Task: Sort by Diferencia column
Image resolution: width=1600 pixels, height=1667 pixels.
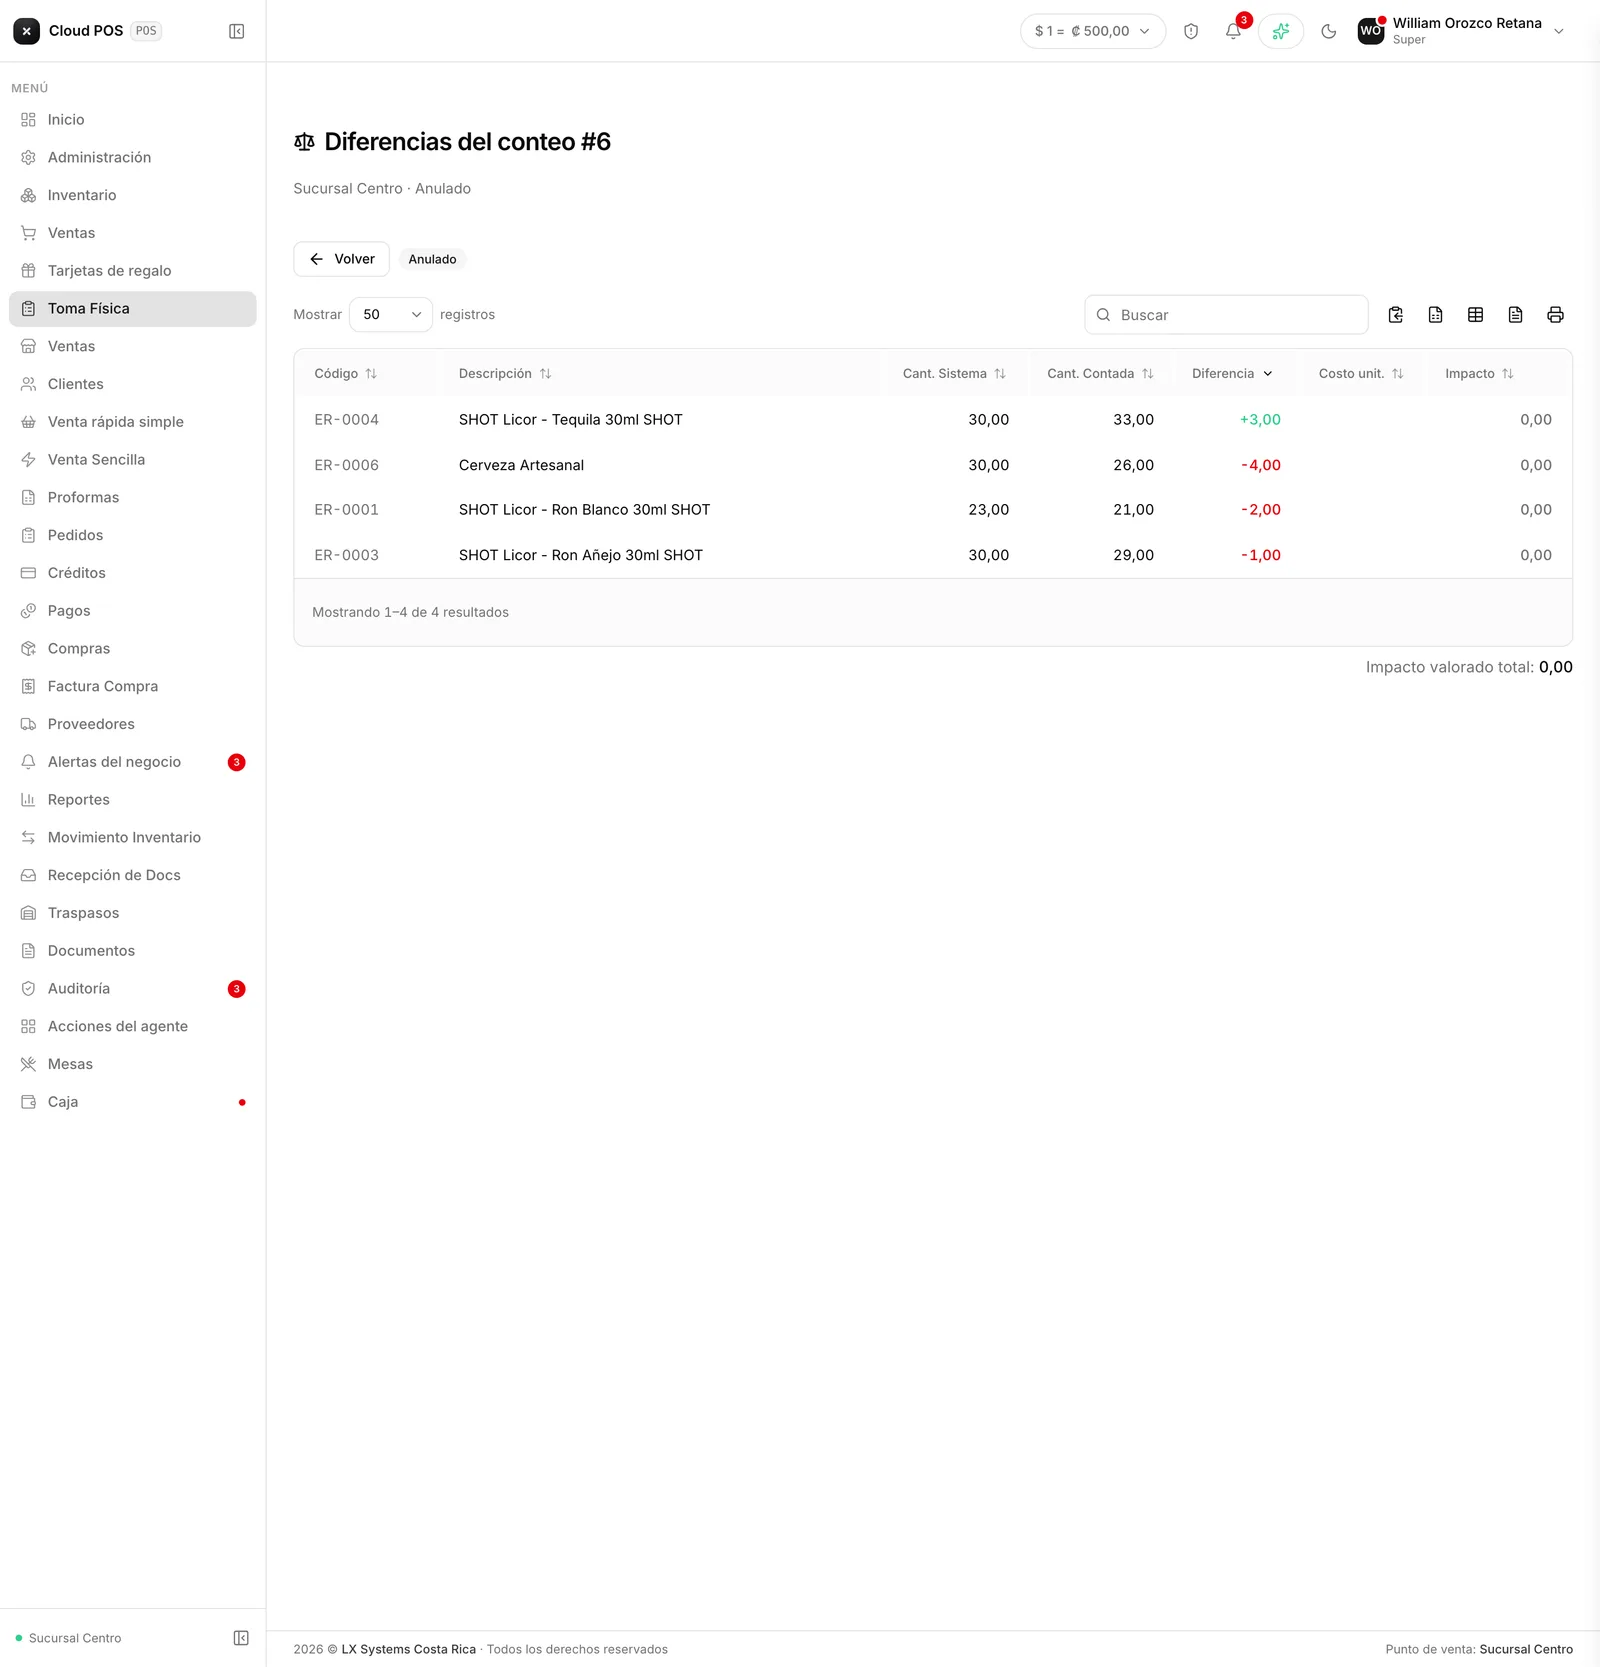Action: [1232, 373]
